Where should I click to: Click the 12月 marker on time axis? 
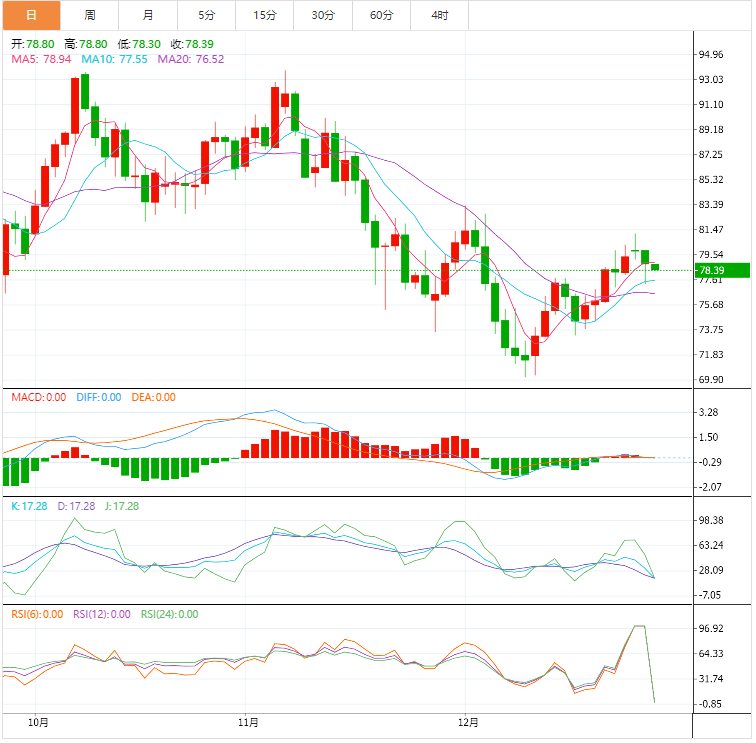pyautogui.click(x=469, y=721)
